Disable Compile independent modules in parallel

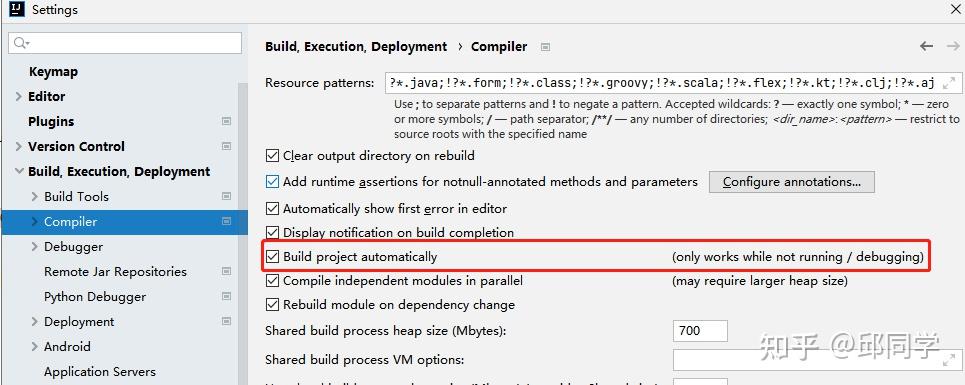click(272, 280)
